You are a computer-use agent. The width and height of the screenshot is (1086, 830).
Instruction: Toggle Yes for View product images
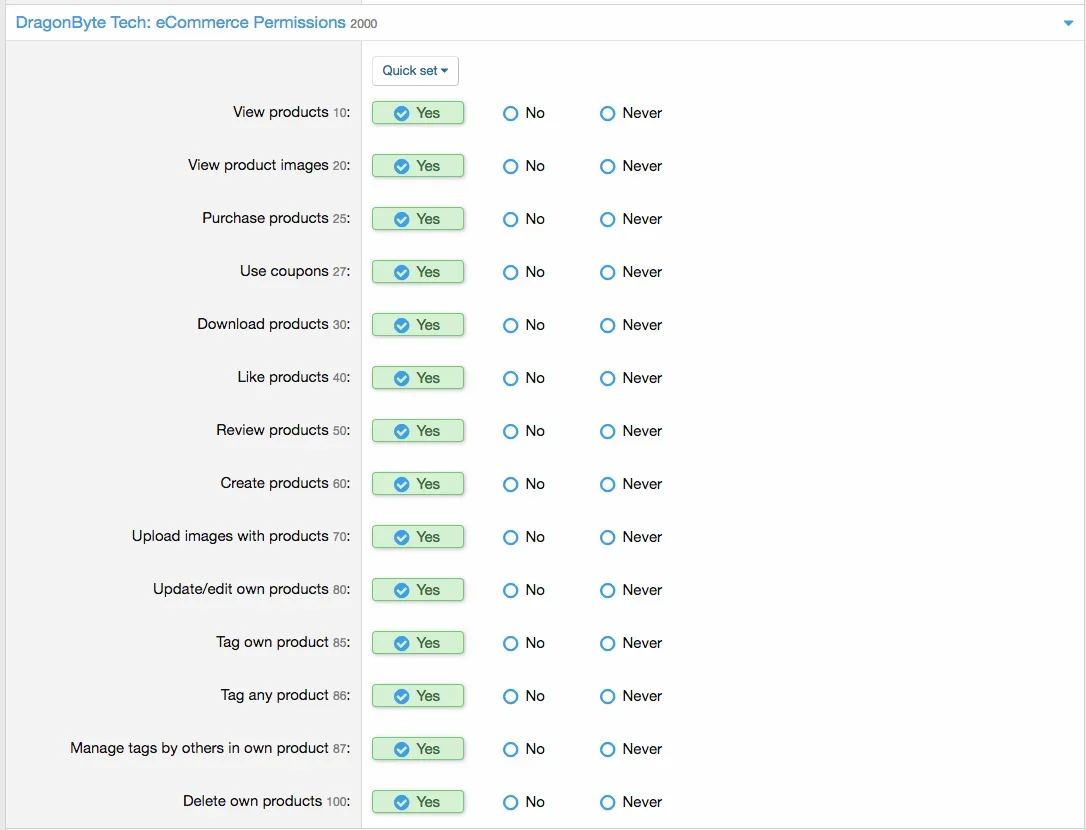pyautogui.click(x=418, y=166)
